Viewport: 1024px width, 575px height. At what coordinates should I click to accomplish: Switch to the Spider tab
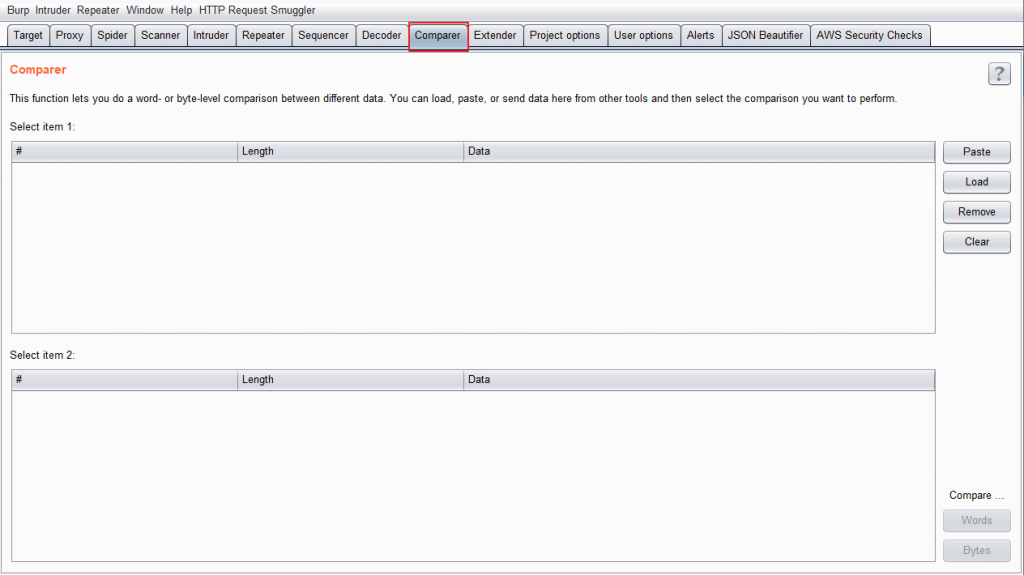tap(112, 35)
